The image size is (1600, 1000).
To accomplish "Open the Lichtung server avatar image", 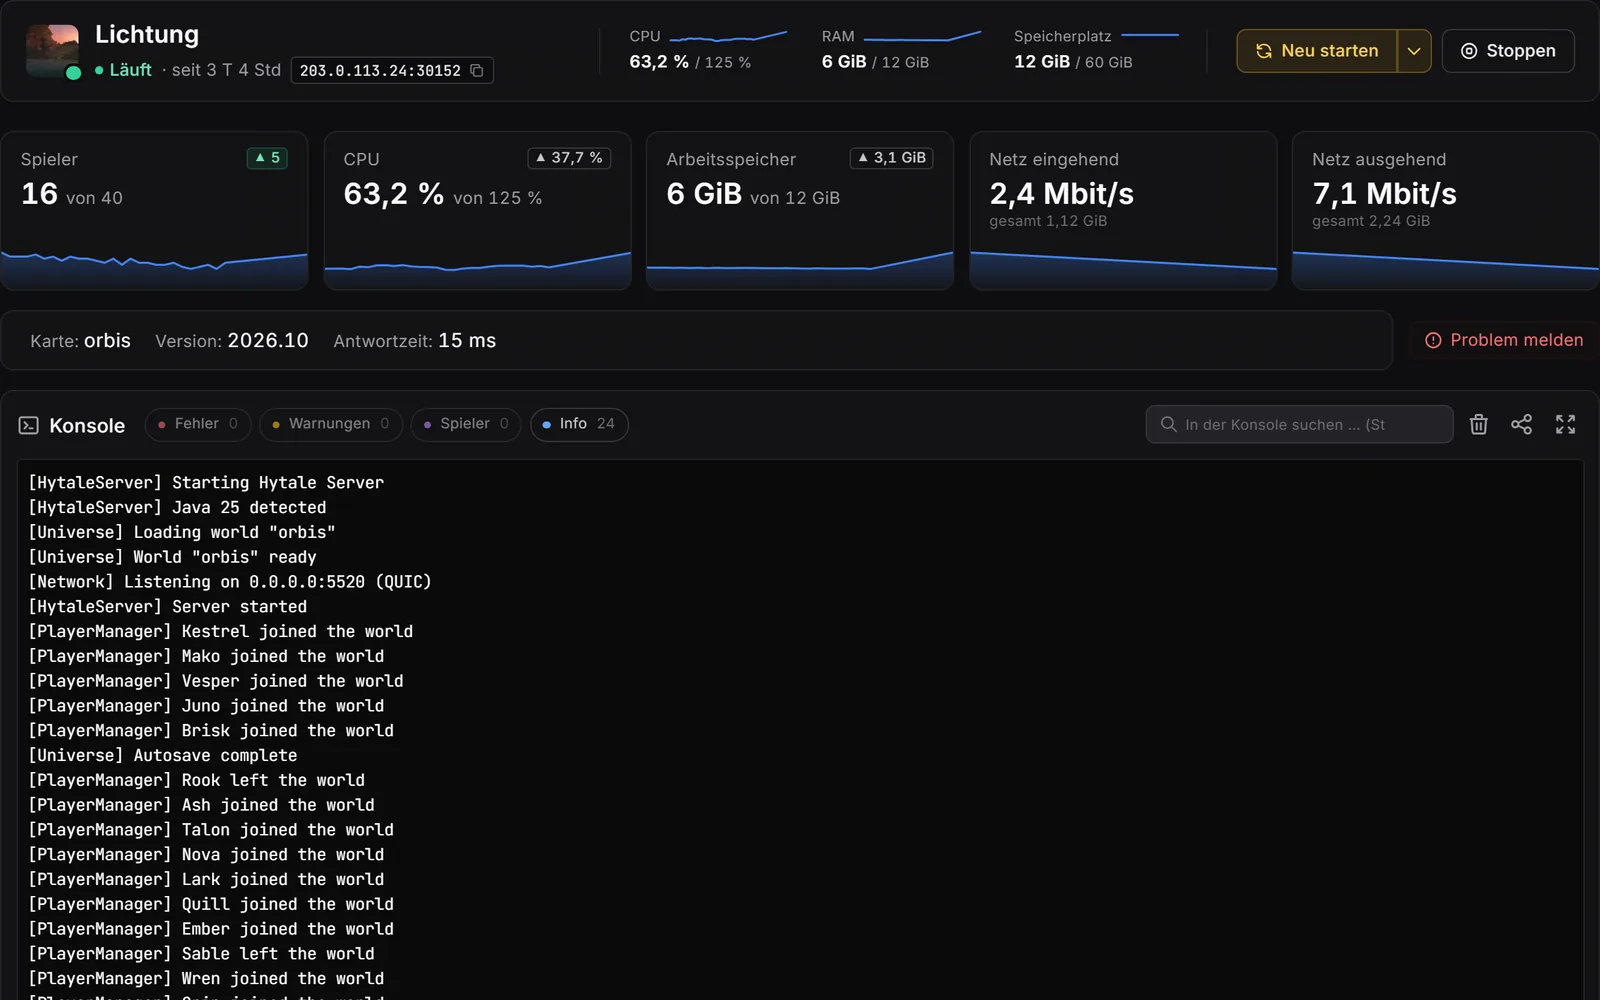I will (52, 51).
